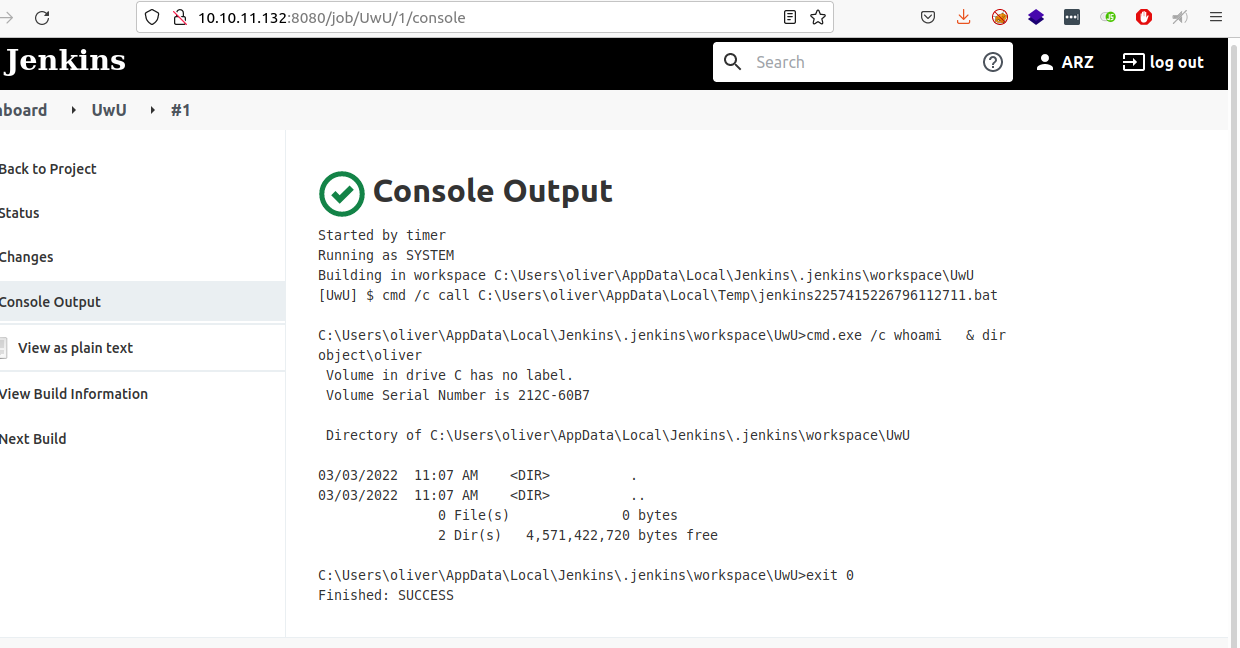The image size is (1240, 648).
Task: Click the dark password dots extension icon
Action: pos(1072,17)
